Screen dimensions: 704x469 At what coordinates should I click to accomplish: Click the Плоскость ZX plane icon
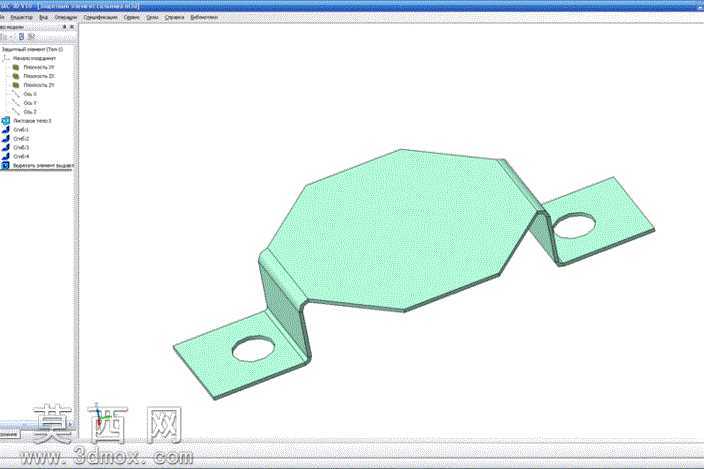point(16,76)
